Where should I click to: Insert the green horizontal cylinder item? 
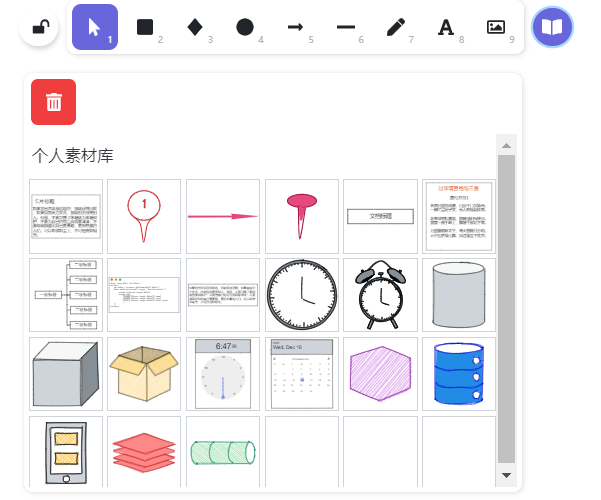[223, 452]
